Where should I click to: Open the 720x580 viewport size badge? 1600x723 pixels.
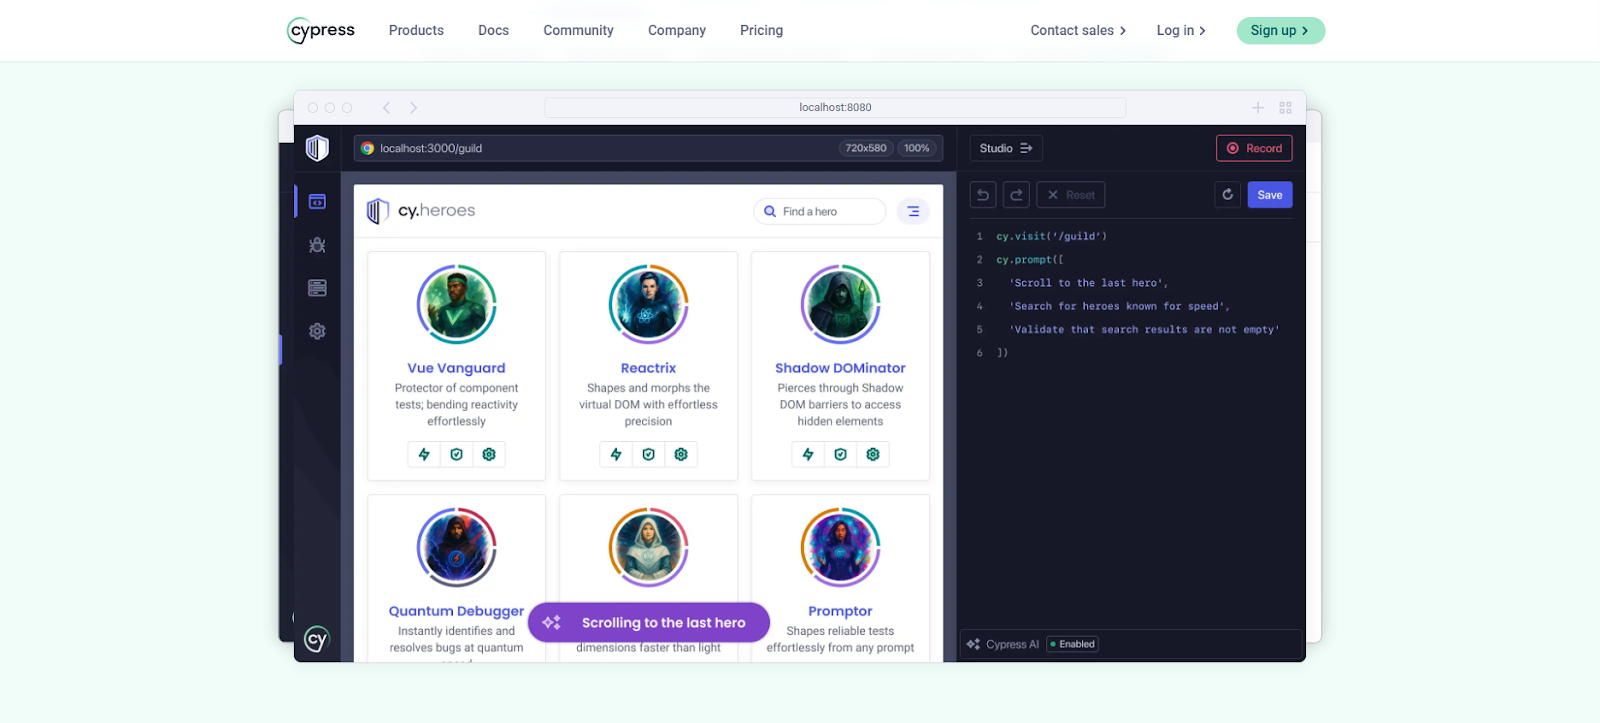pos(866,148)
